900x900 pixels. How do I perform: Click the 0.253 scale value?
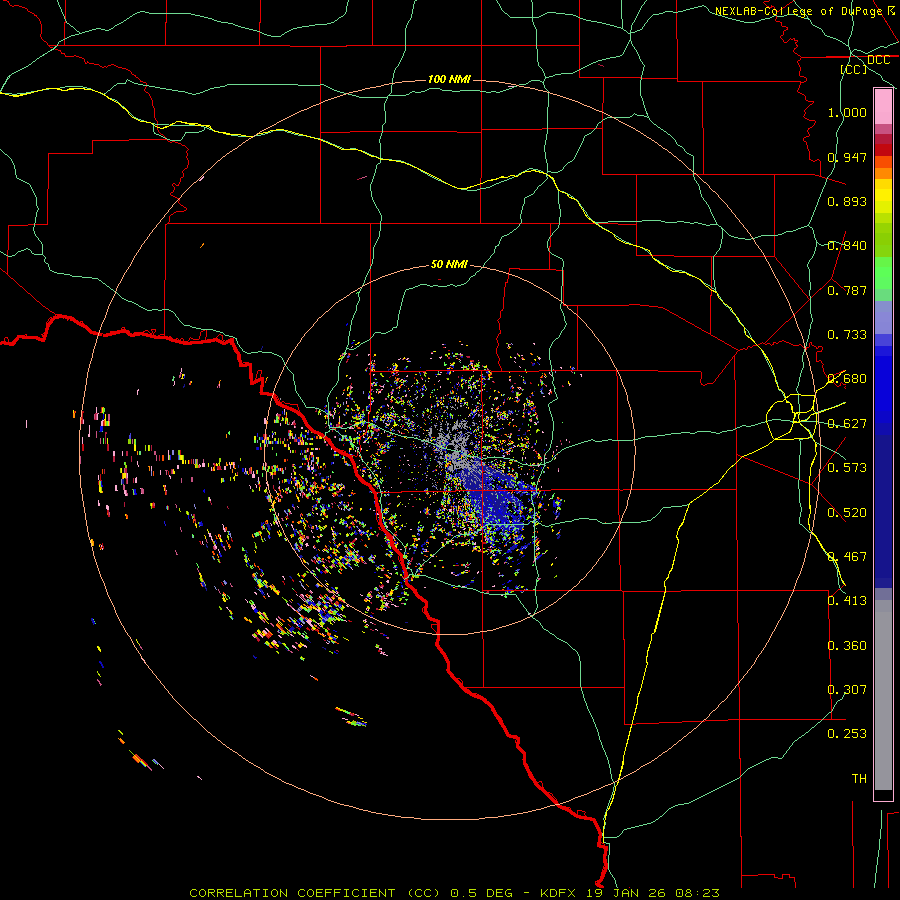[x=847, y=734]
